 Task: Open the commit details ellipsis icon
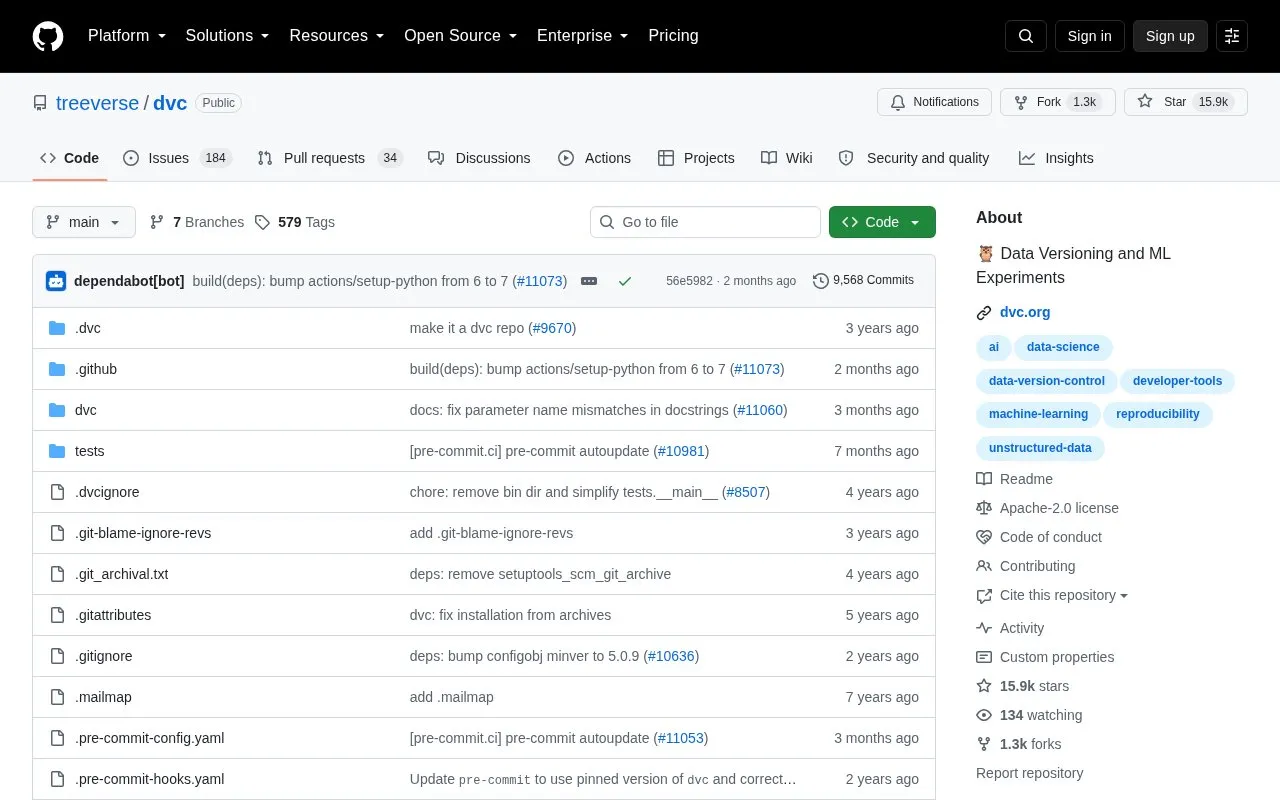[589, 281]
